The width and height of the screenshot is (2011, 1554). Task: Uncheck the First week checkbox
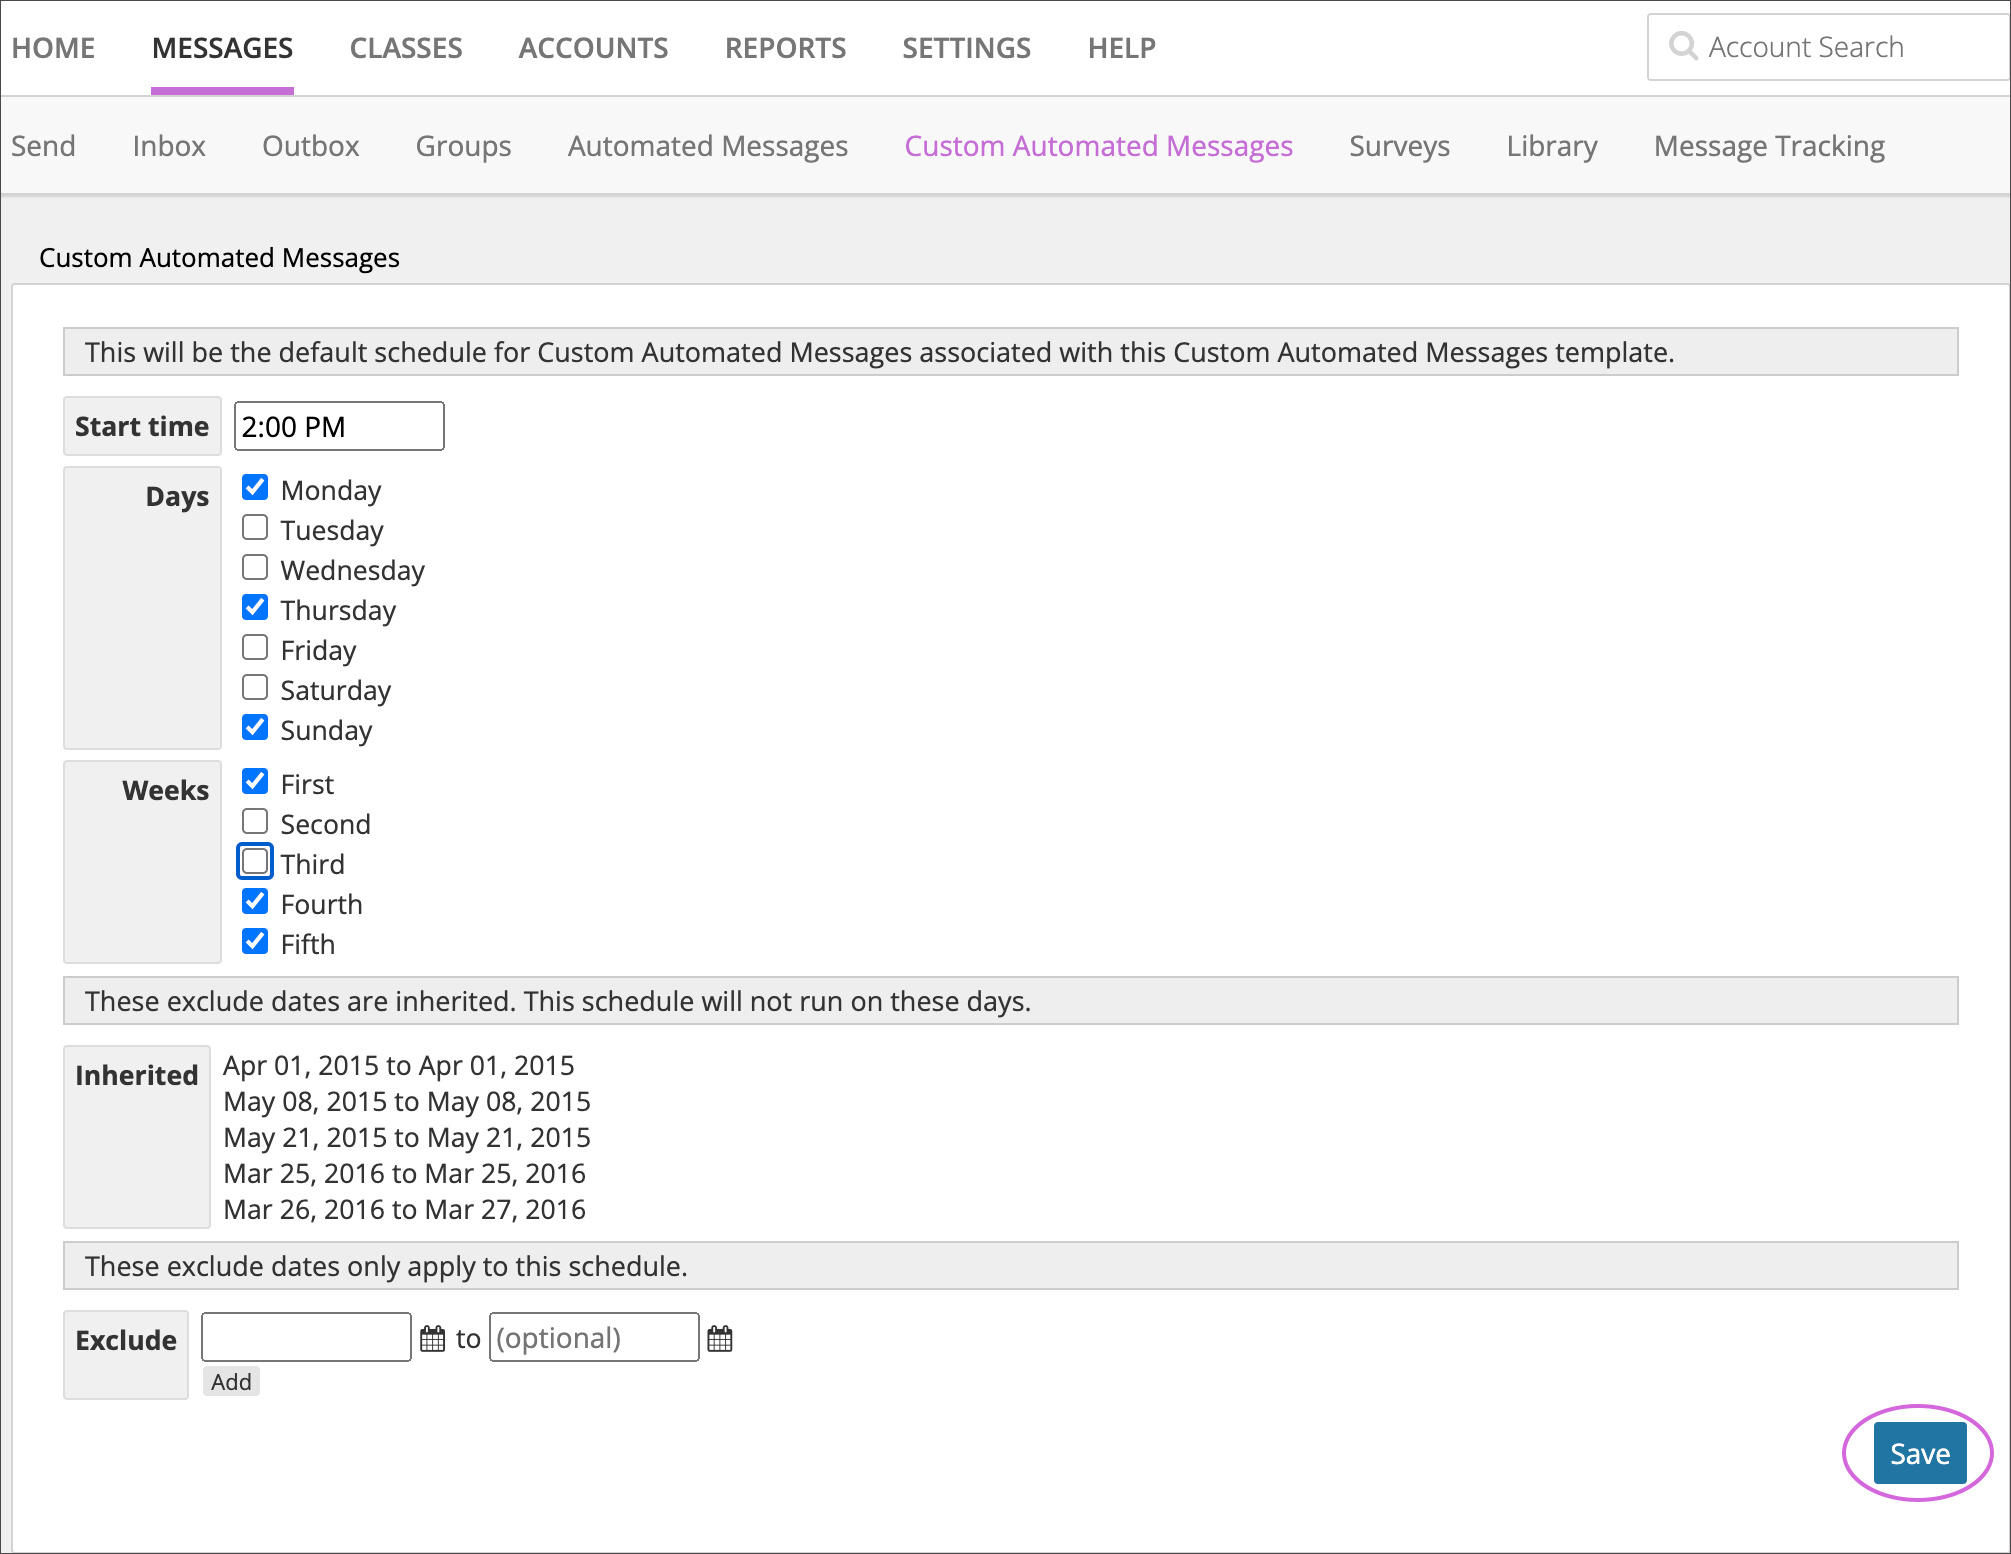(x=255, y=781)
